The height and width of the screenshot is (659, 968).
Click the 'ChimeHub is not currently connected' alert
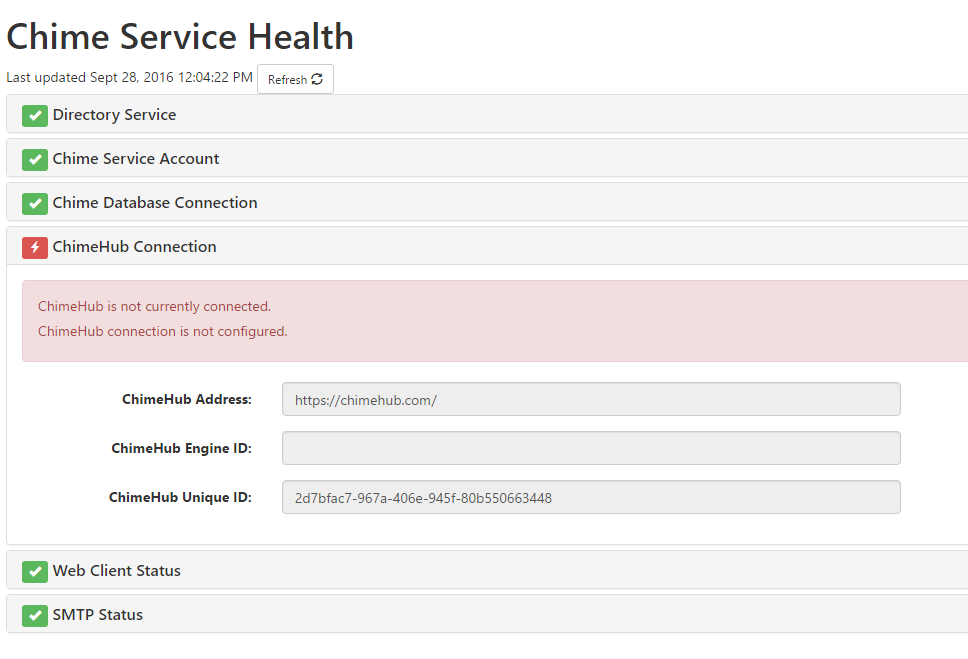(x=154, y=306)
